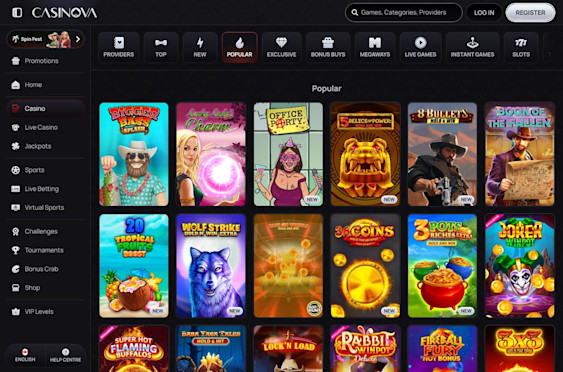Click the Register button
Image resolution: width=563 pixels, height=372 pixels.
530,13
